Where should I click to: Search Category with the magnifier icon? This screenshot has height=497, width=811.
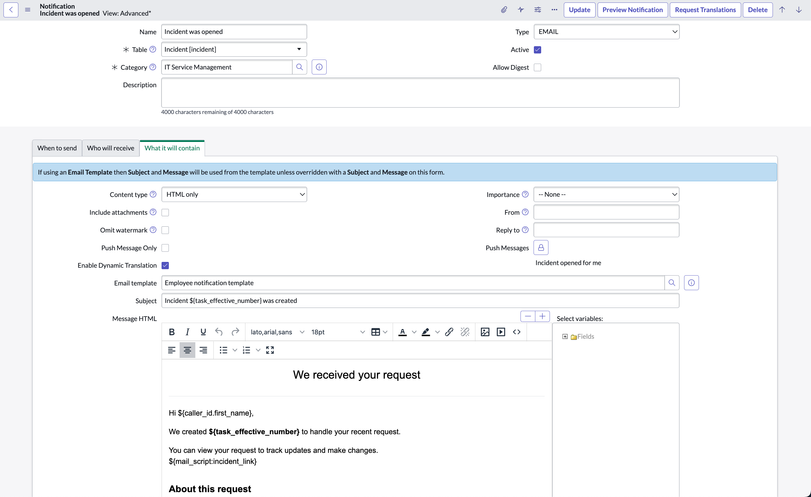point(299,67)
